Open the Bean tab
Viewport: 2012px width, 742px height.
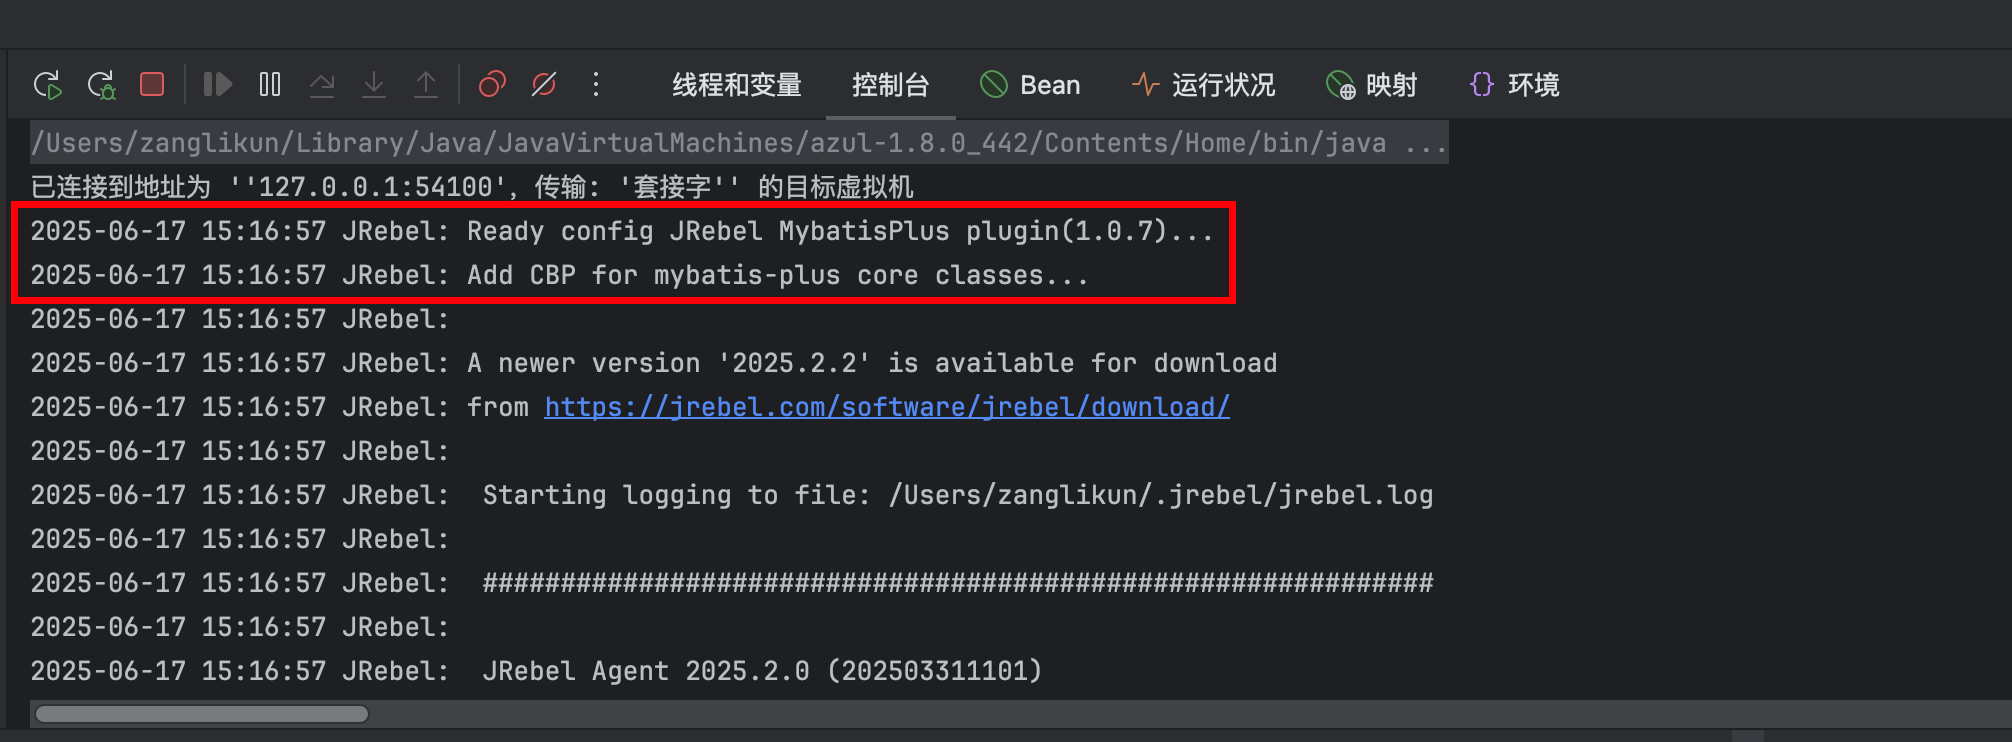(1030, 85)
